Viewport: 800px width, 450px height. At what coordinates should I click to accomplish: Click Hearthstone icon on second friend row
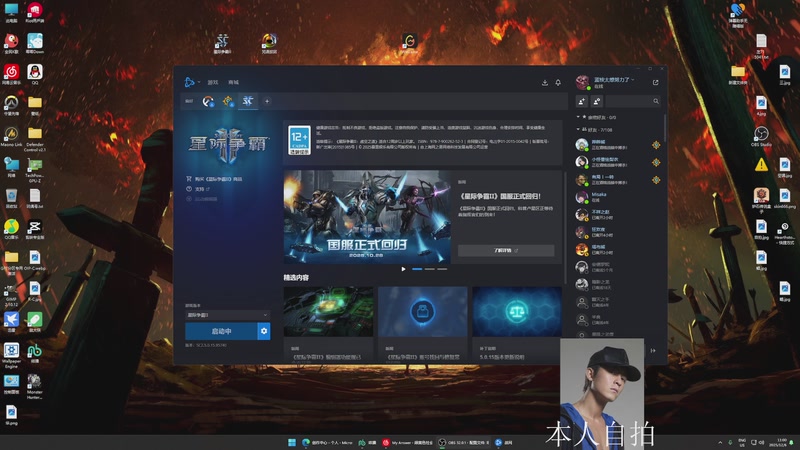pyautogui.click(x=656, y=162)
